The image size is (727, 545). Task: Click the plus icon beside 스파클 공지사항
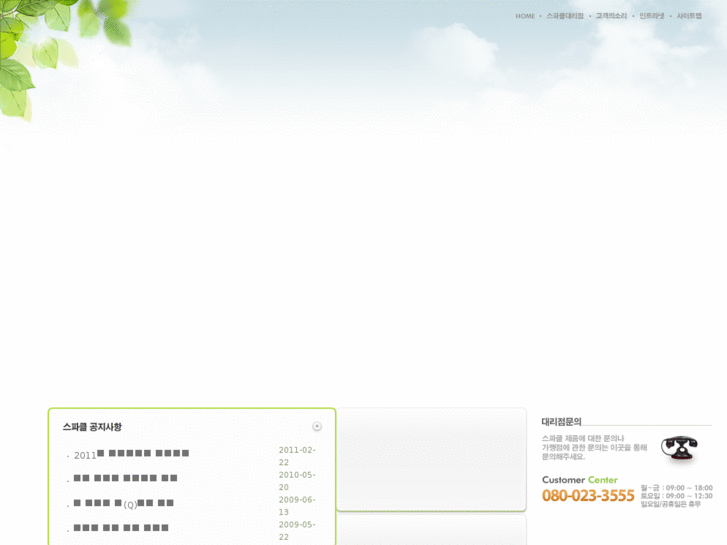tap(317, 426)
